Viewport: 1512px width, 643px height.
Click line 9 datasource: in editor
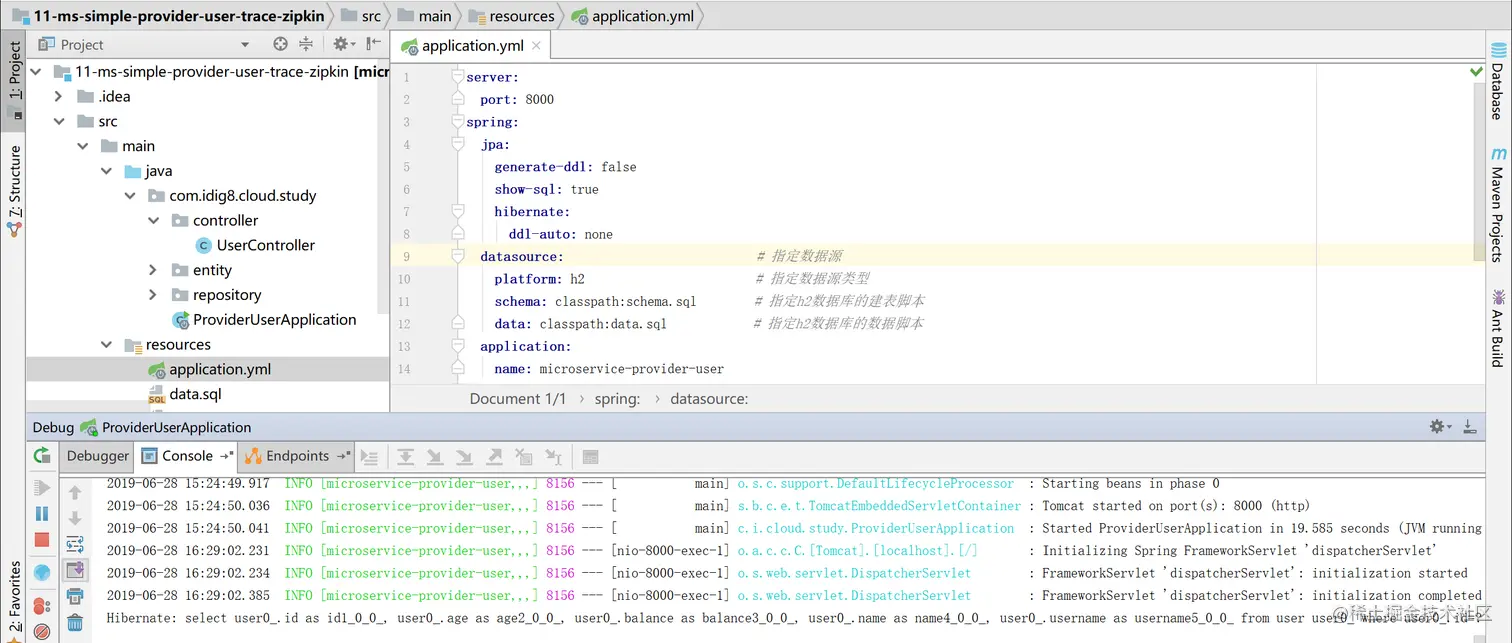point(521,256)
